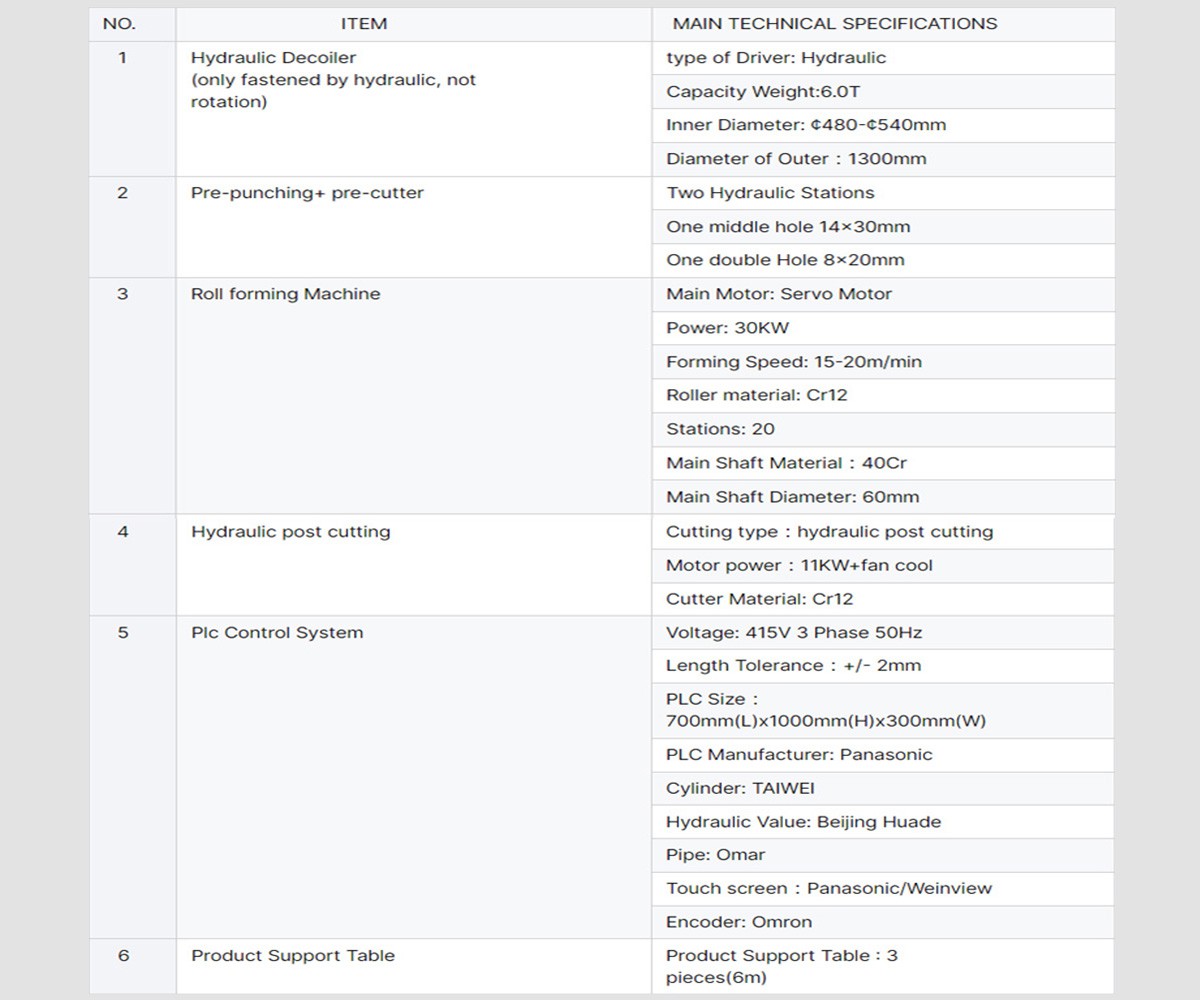The height and width of the screenshot is (1000, 1200).
Task: Click the Product Support Table item cell
Action: [293, 956]
